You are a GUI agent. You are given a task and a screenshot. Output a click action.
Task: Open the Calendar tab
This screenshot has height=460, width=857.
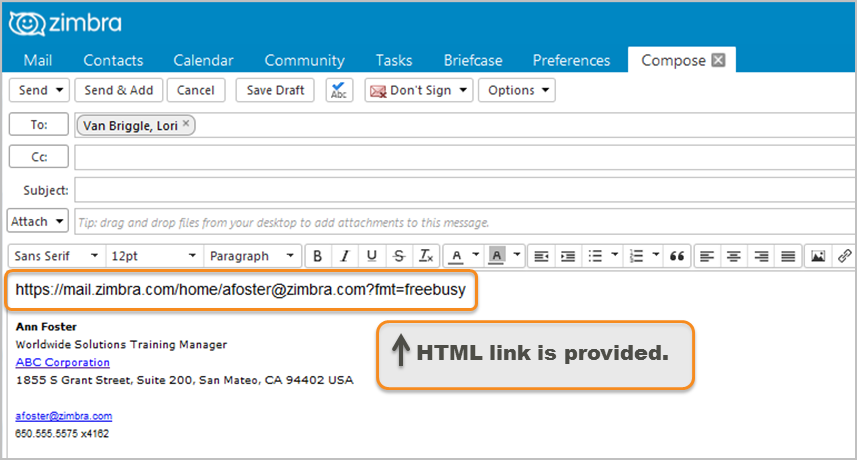point(203,60)
